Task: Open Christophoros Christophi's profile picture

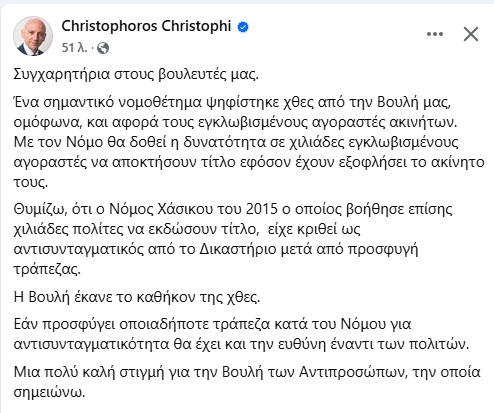Action: click(x=33, y=36)
